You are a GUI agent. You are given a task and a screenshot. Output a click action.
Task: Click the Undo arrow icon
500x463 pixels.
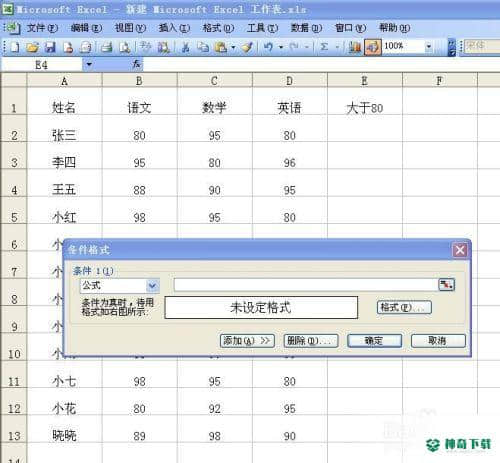coord(268,47)
